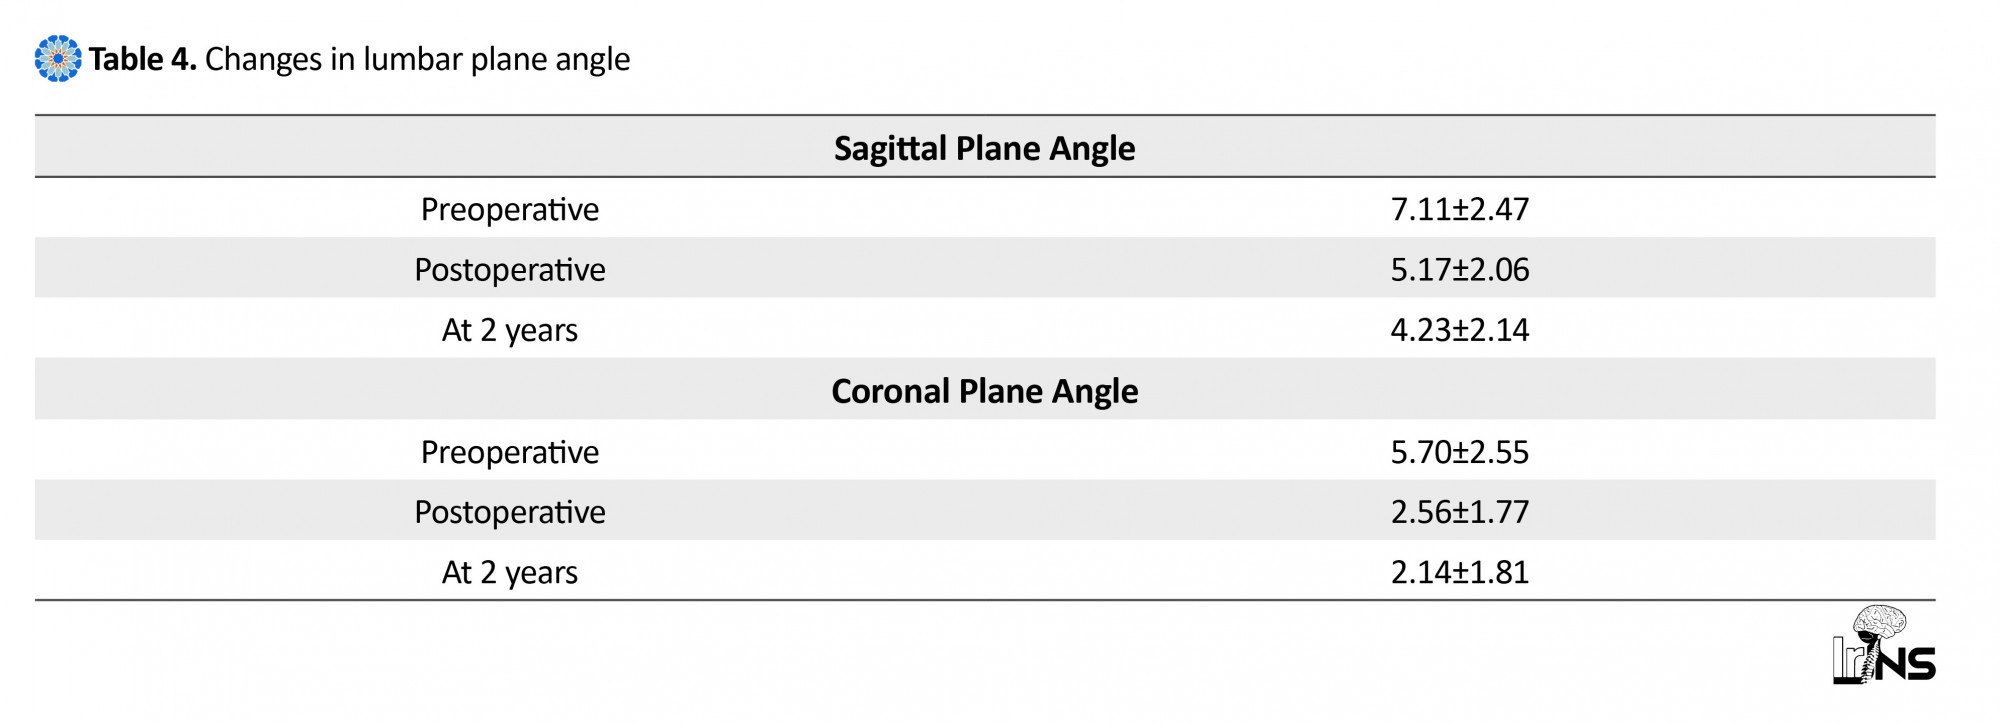Click the value 5.70±2.55
The width and height of the screenshot is (2000, 724).
pyautogui.click(x=1460, y=452)
